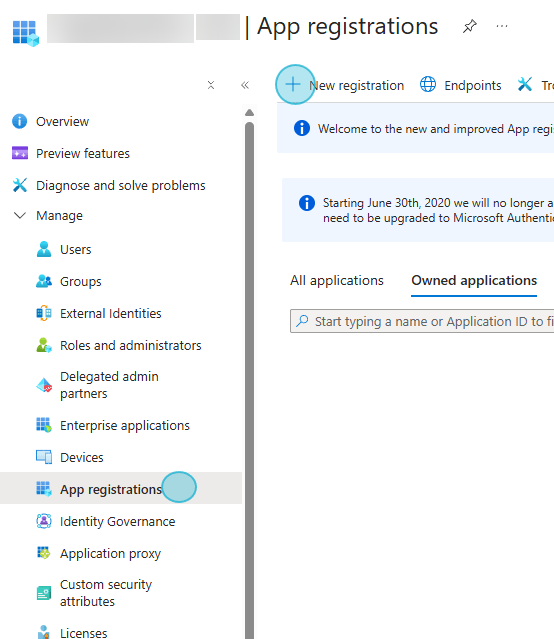Viewport: 554px width, 639px height.
Task: Click the magnifier icon in search box
Action: 302,321
